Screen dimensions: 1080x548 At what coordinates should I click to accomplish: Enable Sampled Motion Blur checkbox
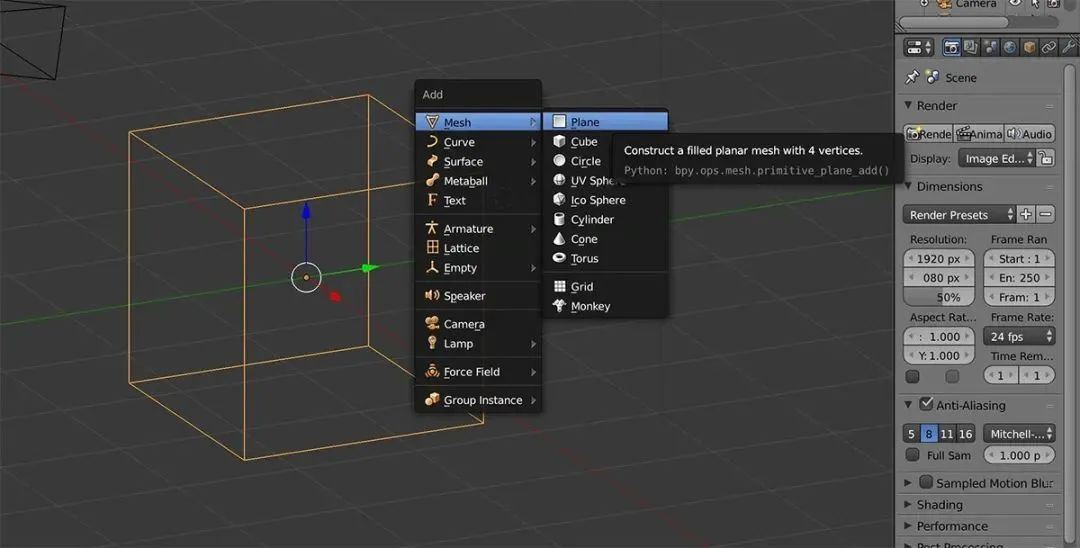point(926,482)
